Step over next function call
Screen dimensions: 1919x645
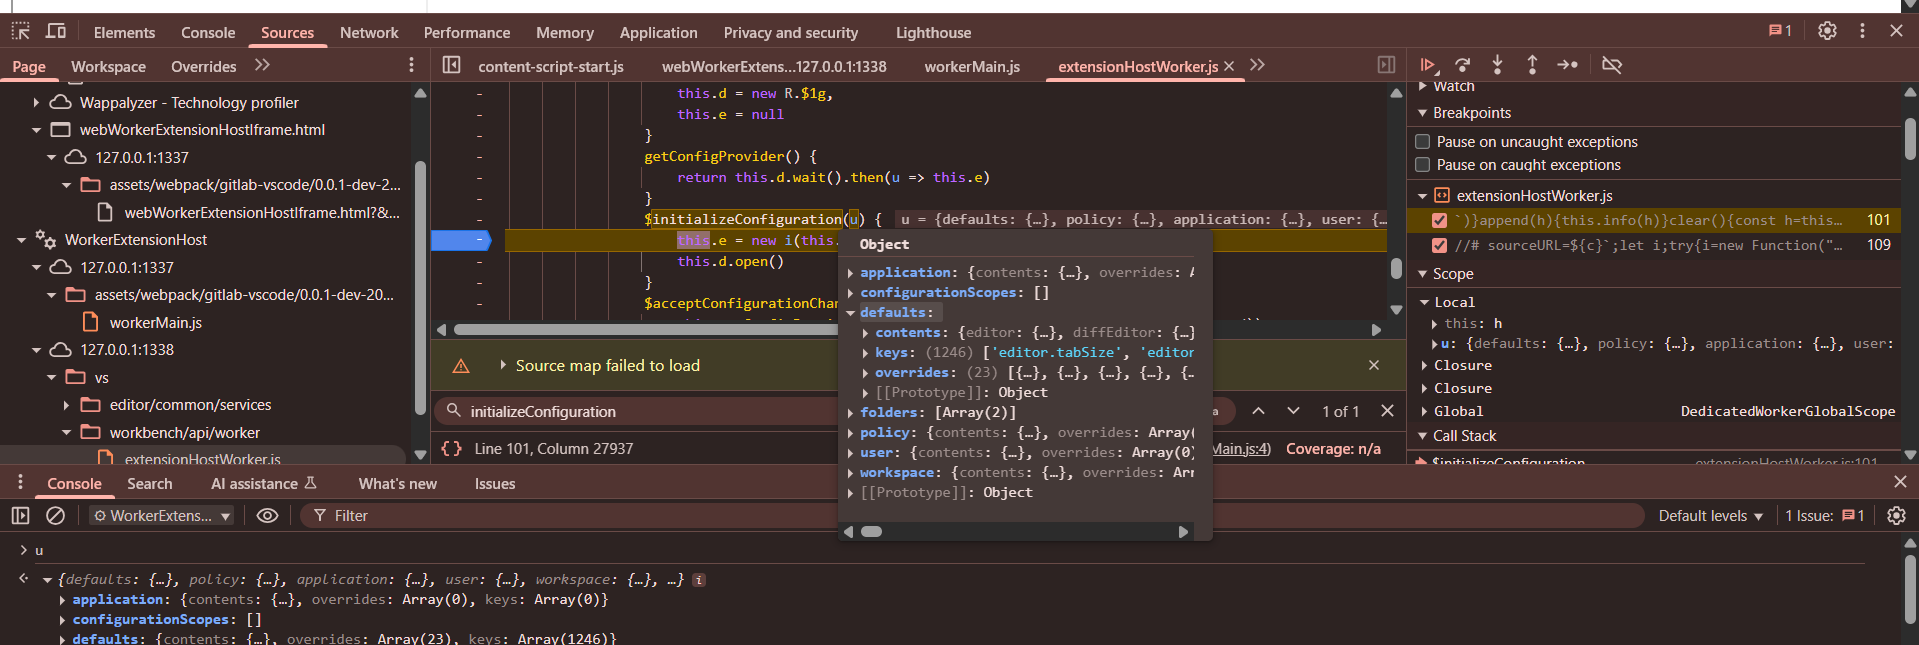pyautogui.click(x=1463, y=65)
